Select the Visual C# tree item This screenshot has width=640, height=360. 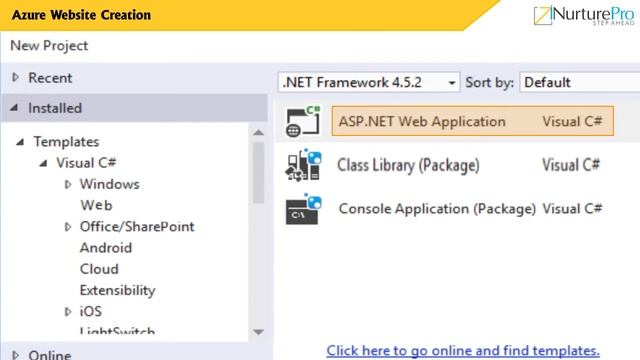tap(86, 163)
